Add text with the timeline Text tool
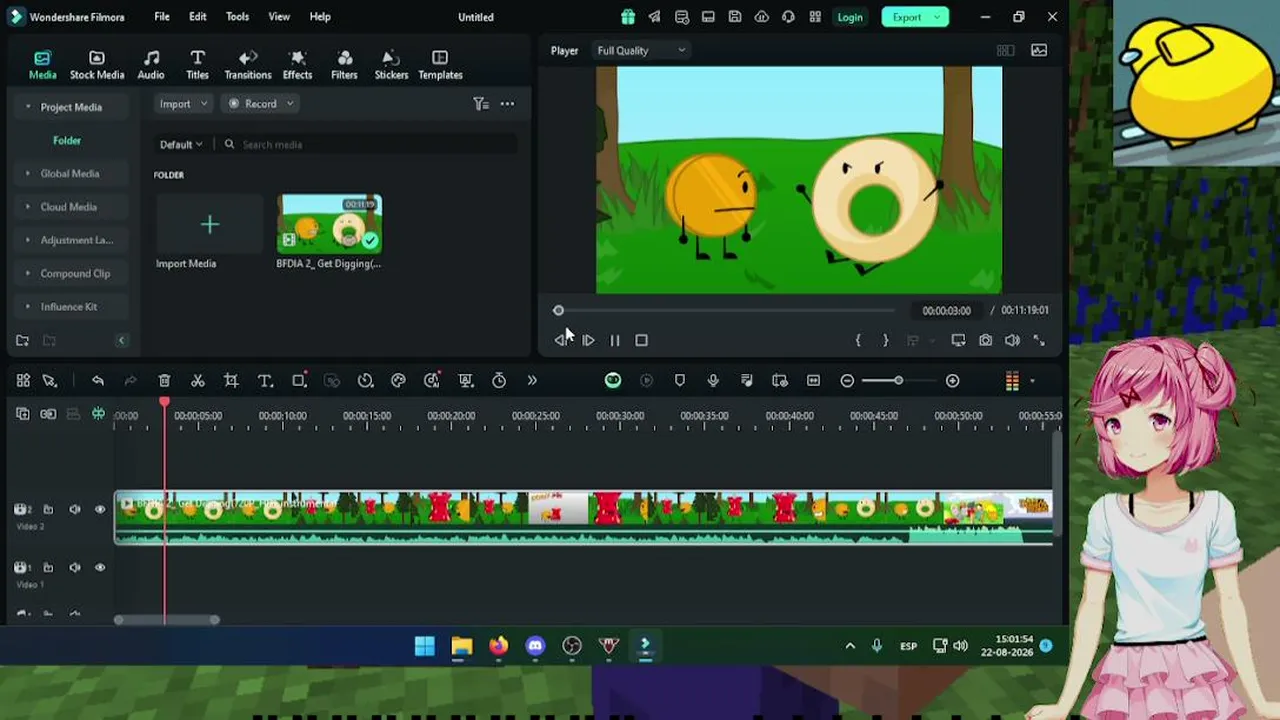The height and width of the screenshot is (720, 1280). [265, 381]
